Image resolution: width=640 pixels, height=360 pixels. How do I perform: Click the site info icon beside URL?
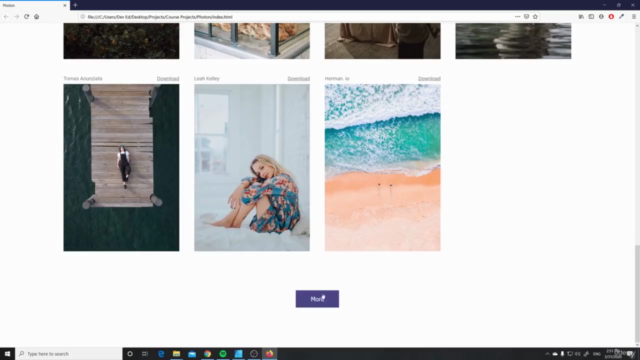(82, 17)
